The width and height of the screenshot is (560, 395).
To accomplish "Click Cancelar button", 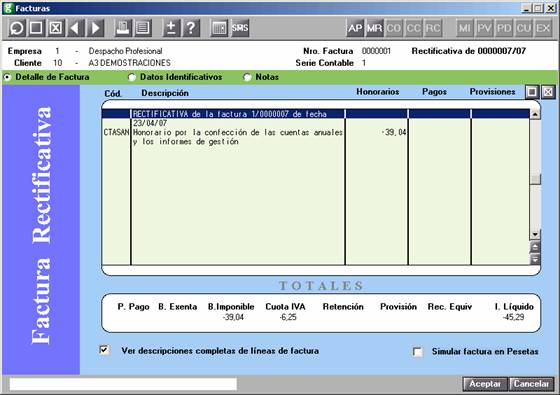I will click(531, 384).
